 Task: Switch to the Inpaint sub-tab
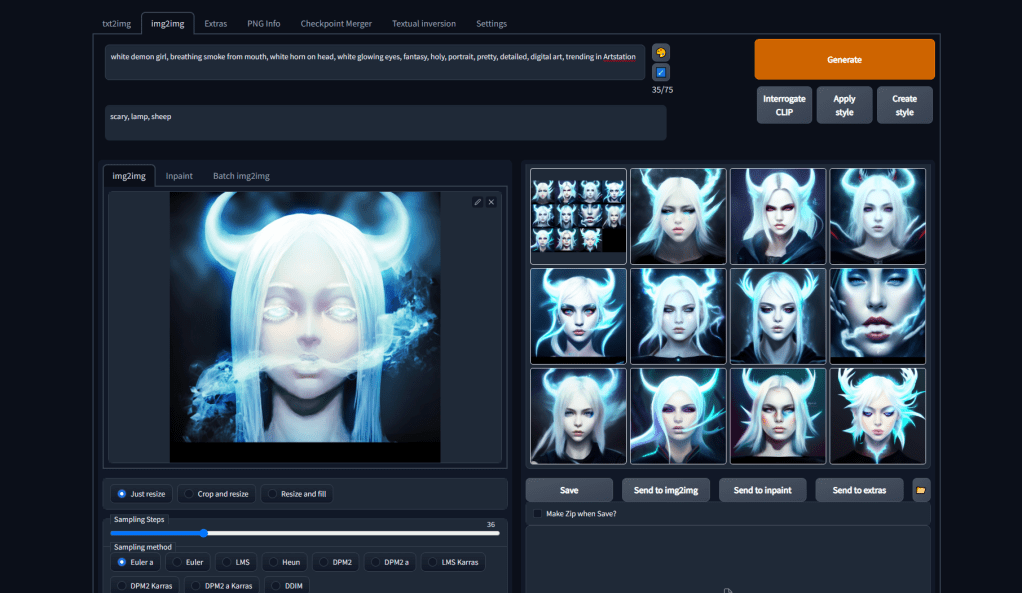[179, 176]
